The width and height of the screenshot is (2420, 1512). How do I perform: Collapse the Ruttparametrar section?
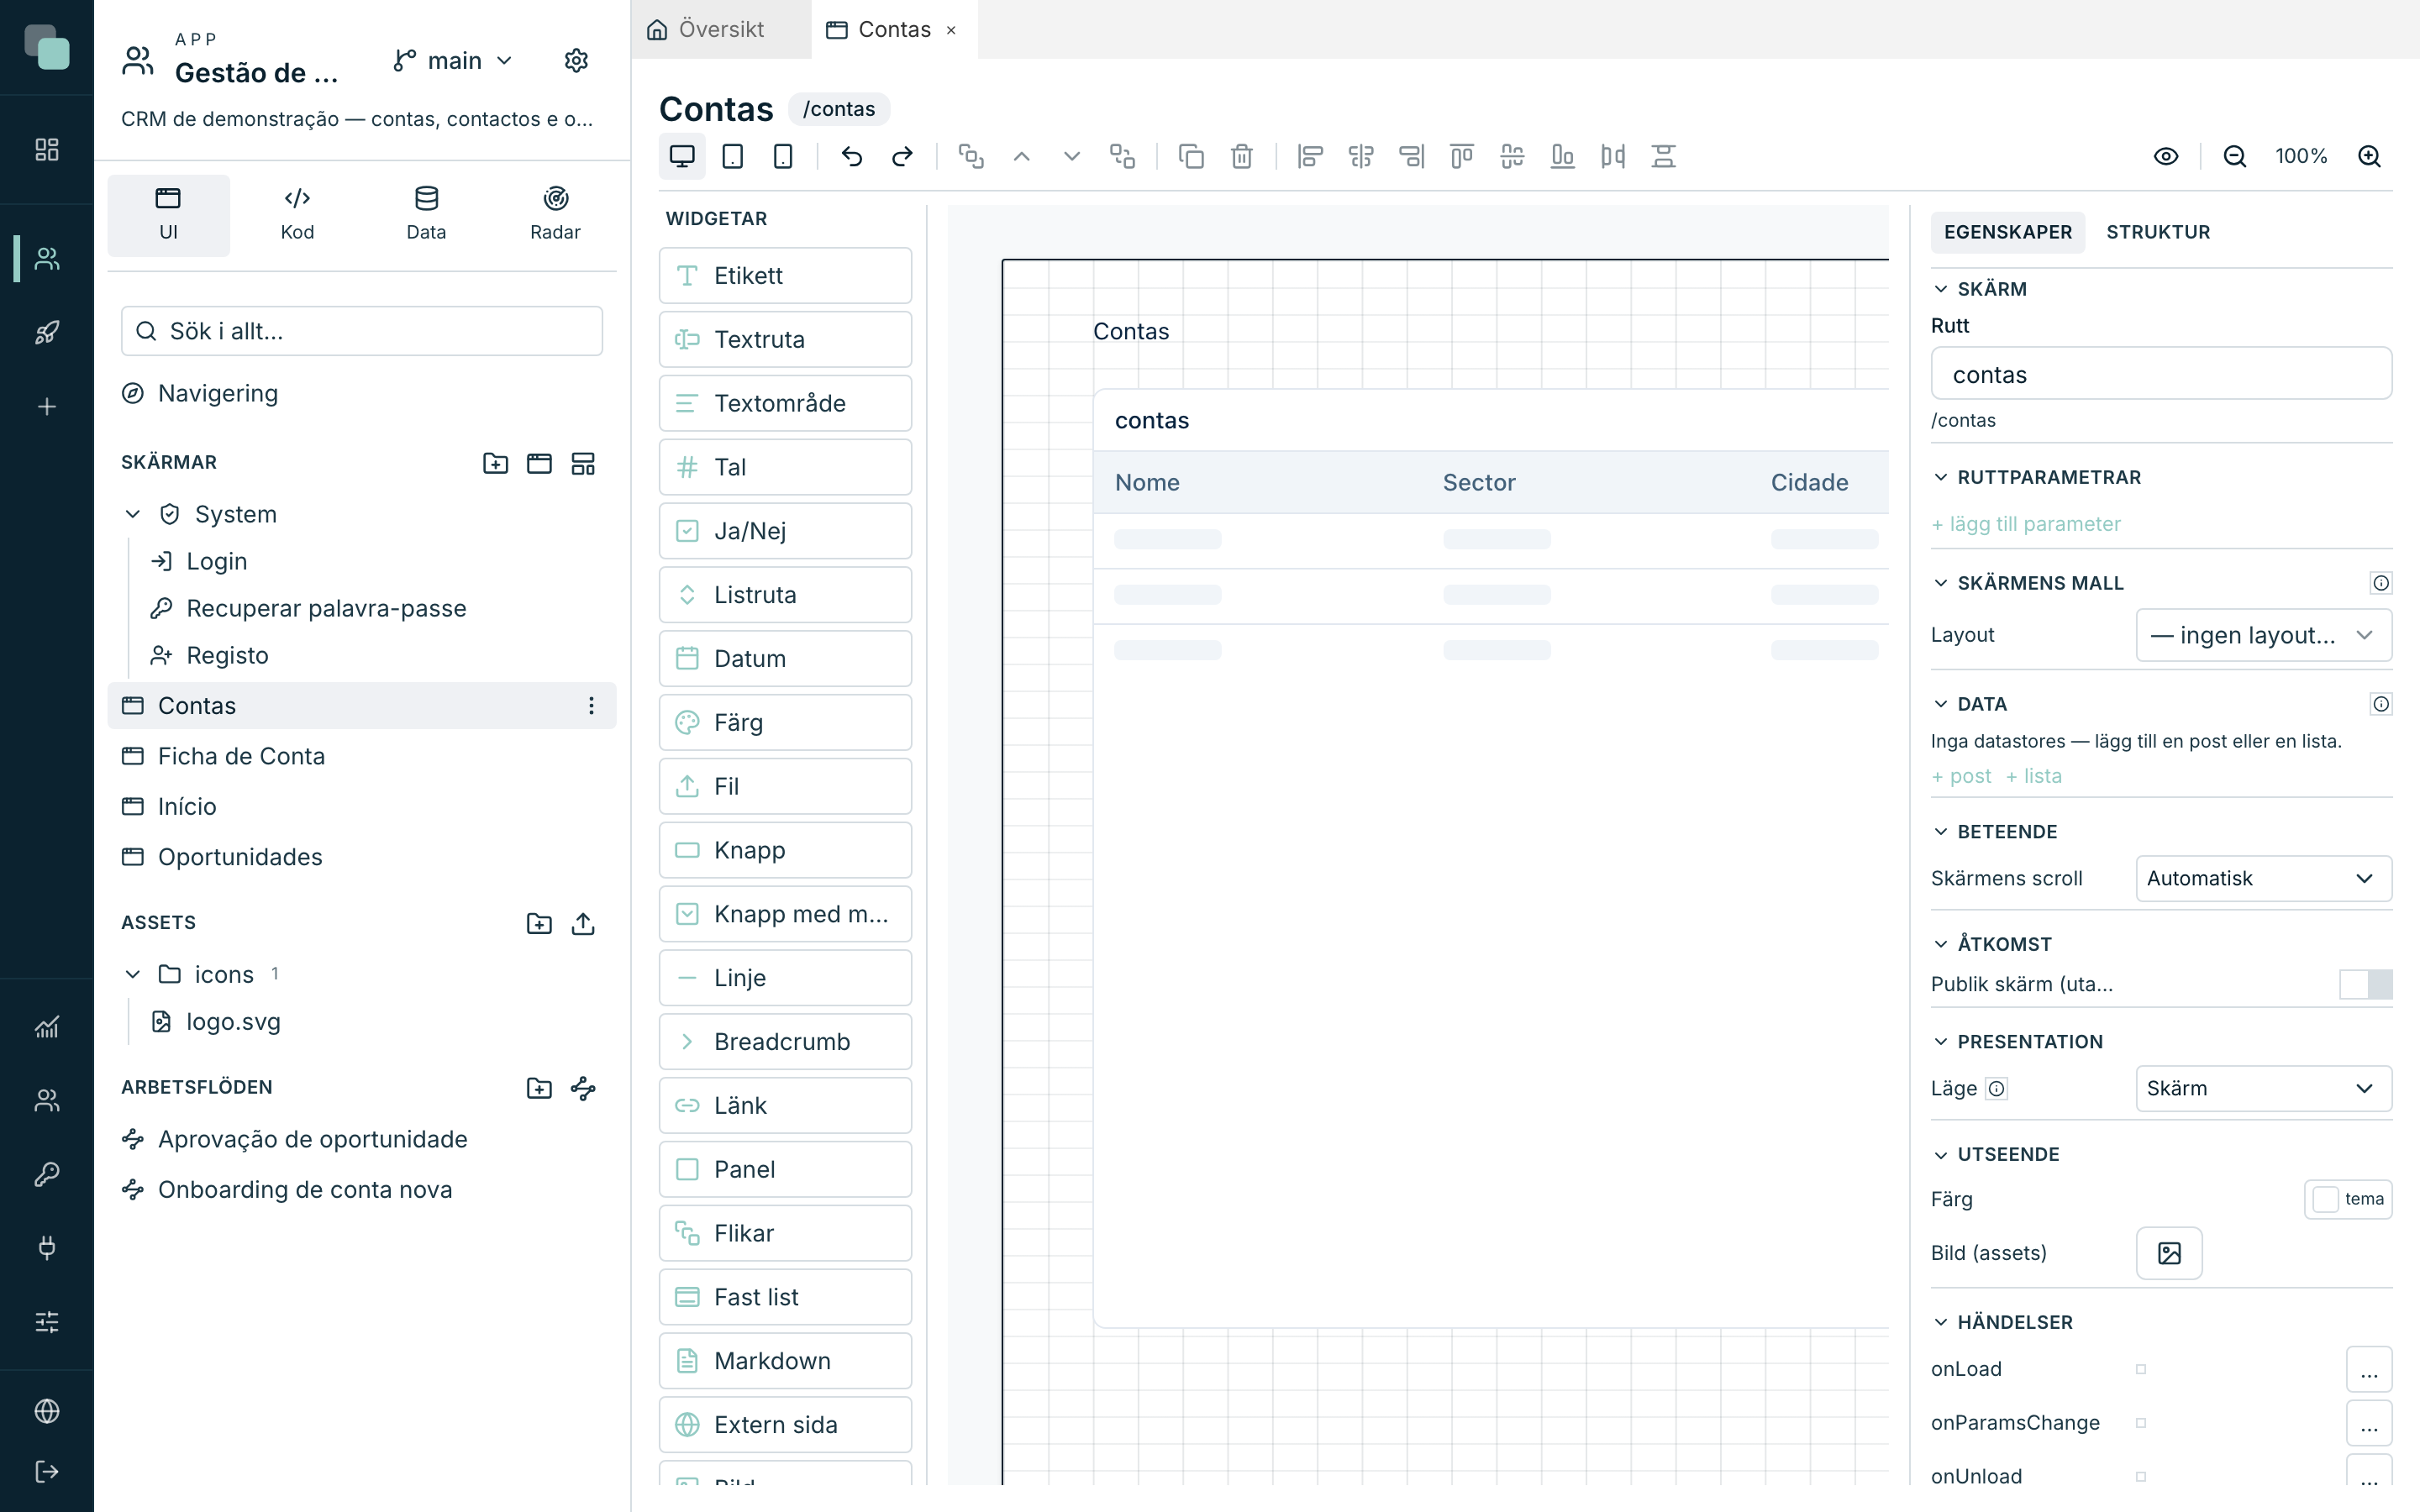tap(1941, 477)
